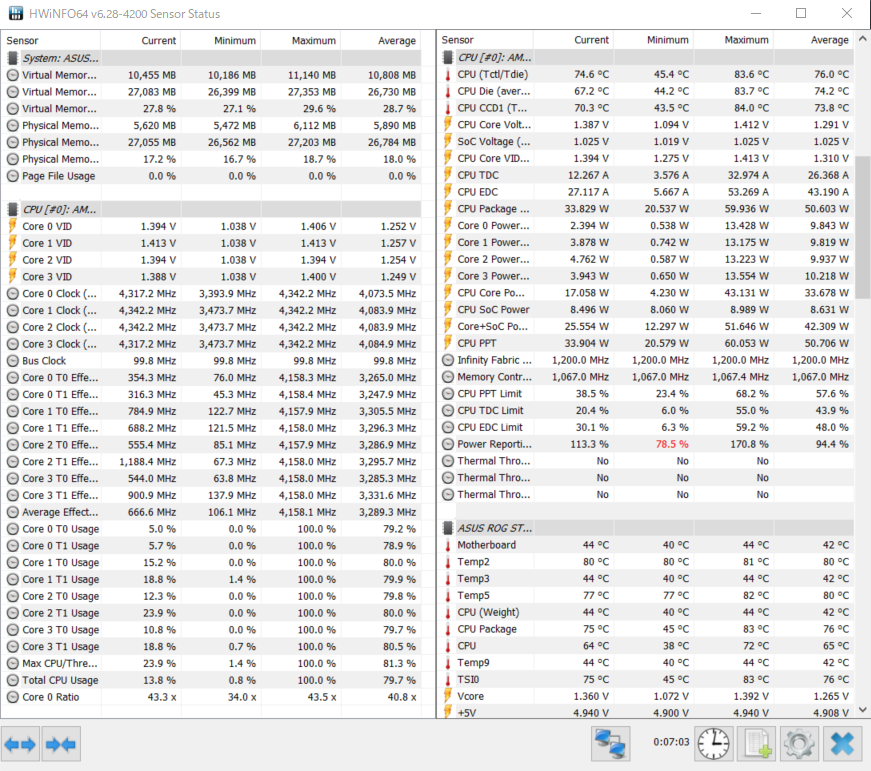Select the Max CPU/Thre... usage row

[211, 663]
